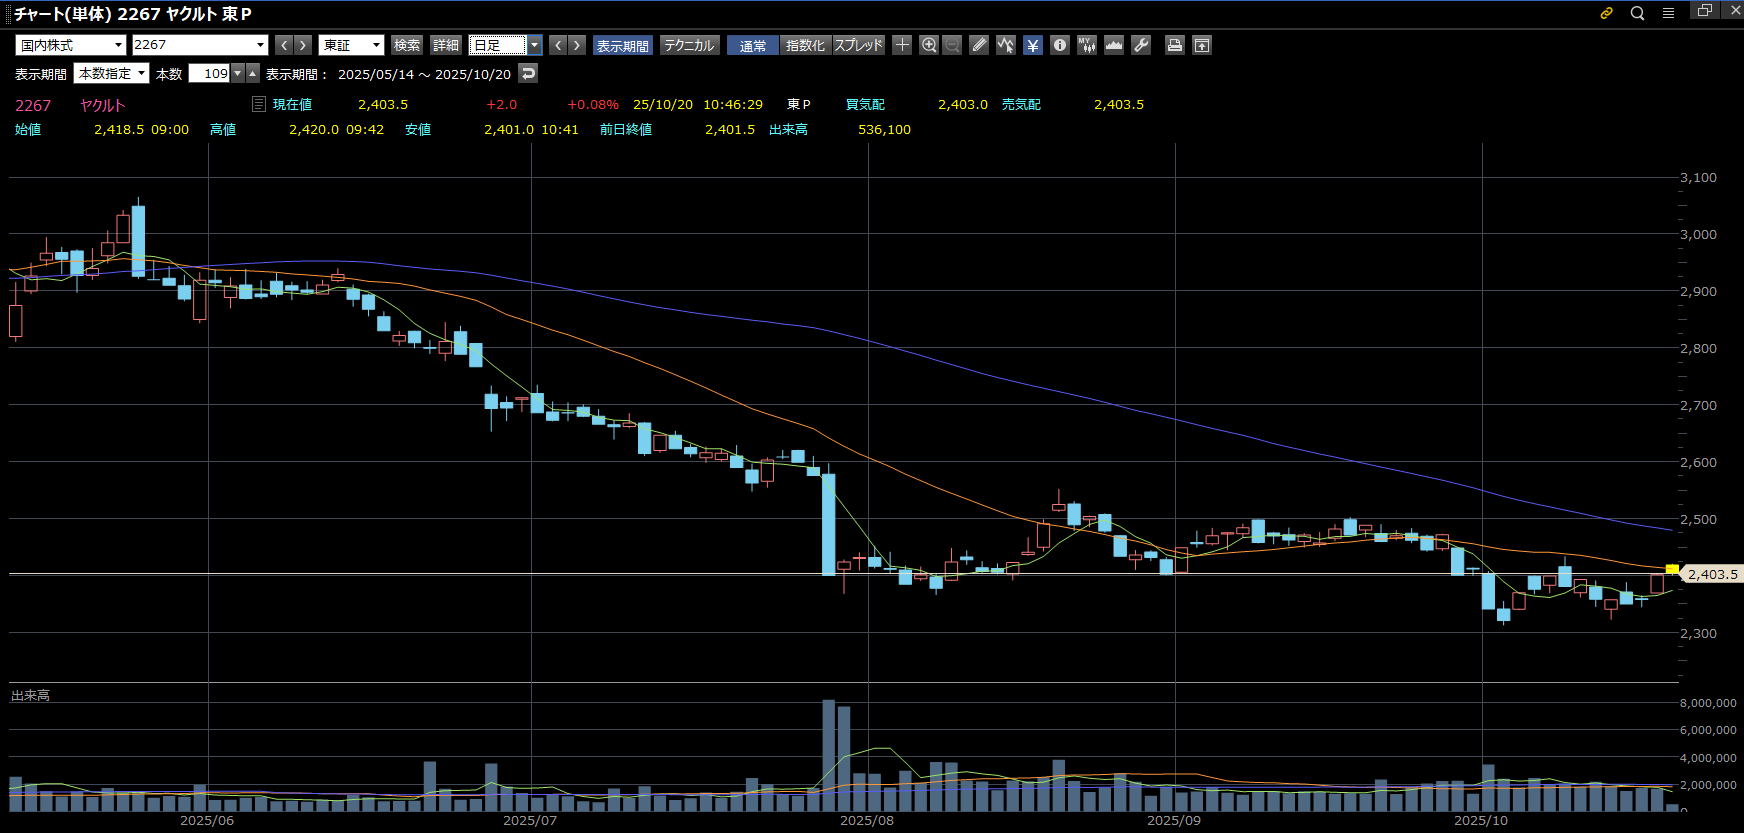Open the hamburger menu at top right
Viewport: 1744px width, 833px height.
coord(1668,13)
